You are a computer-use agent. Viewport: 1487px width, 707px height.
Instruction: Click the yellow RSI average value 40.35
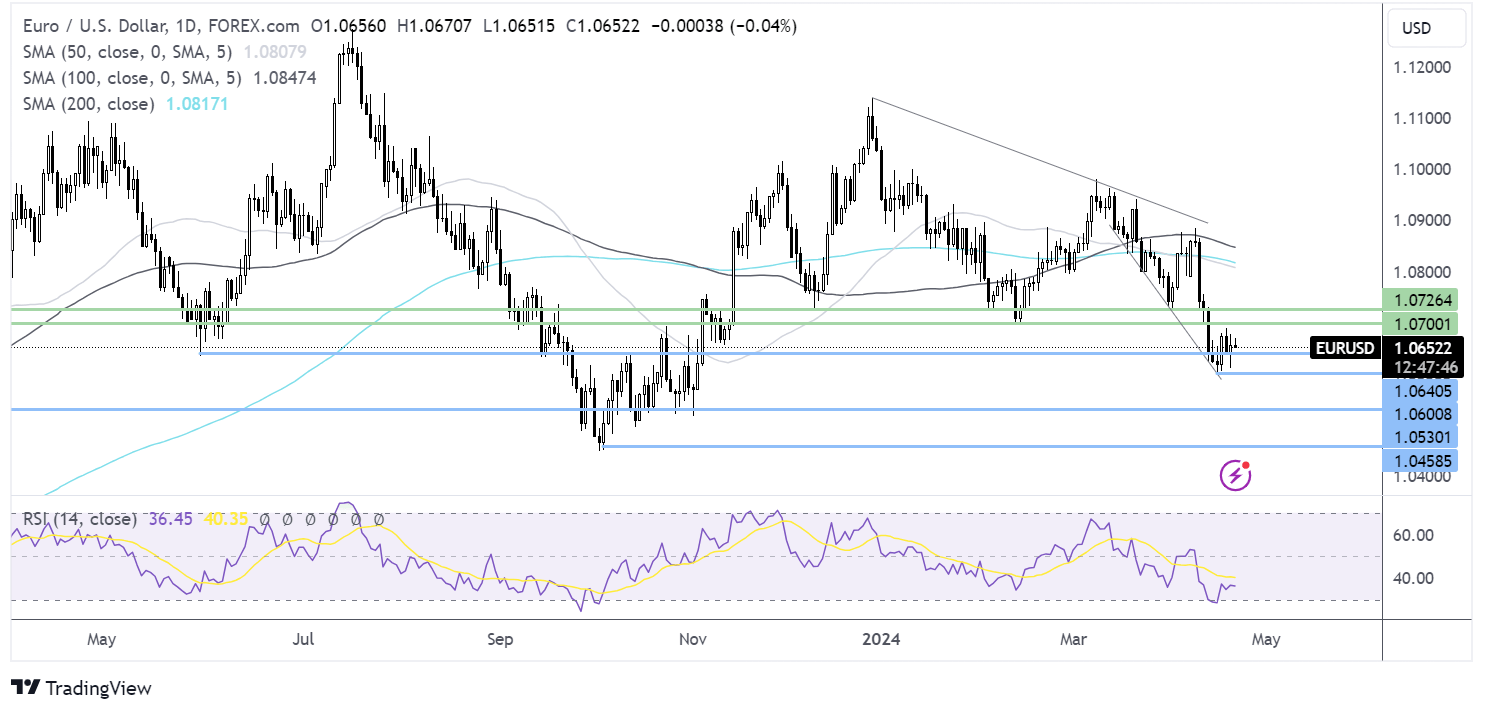[x=224, y=519]
